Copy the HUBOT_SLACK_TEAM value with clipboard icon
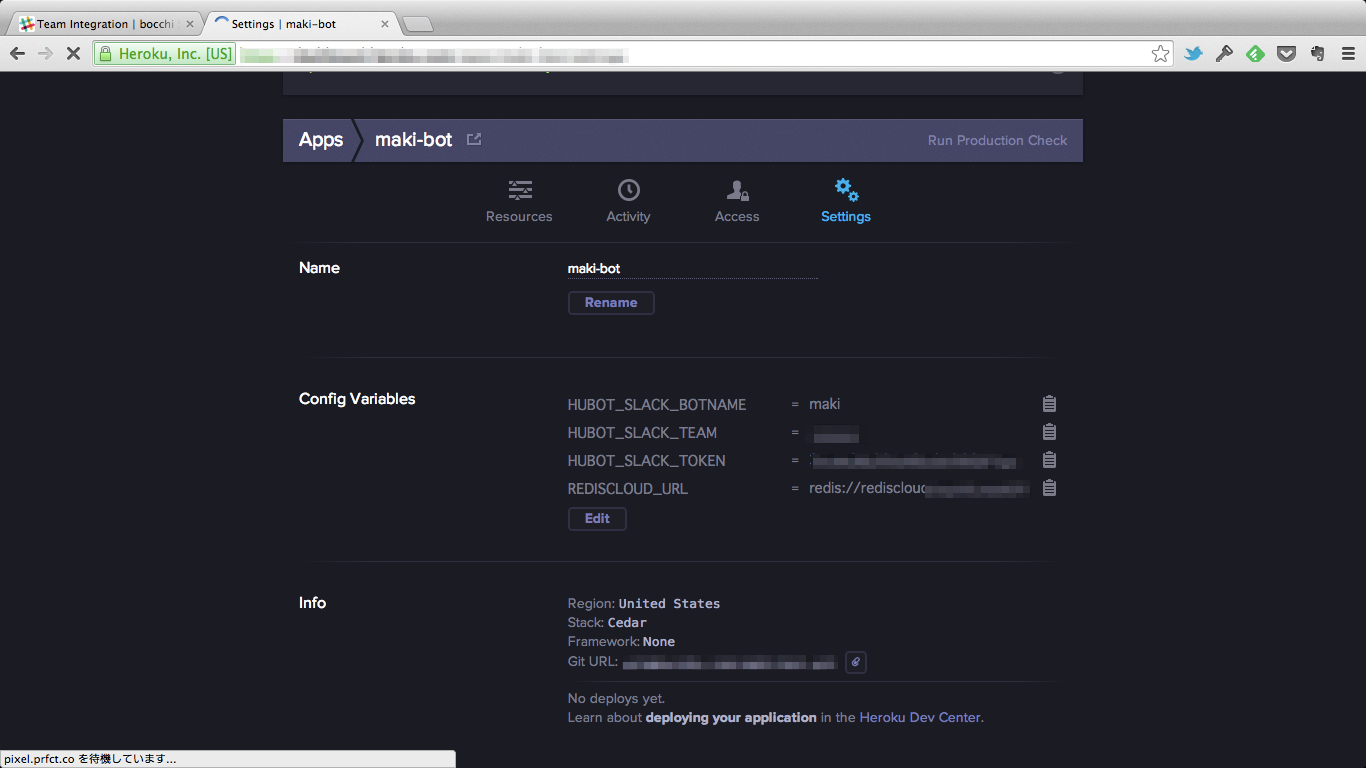This screenshot has height=768, width=1366. pyautogui.click(x=1049, y=432)
